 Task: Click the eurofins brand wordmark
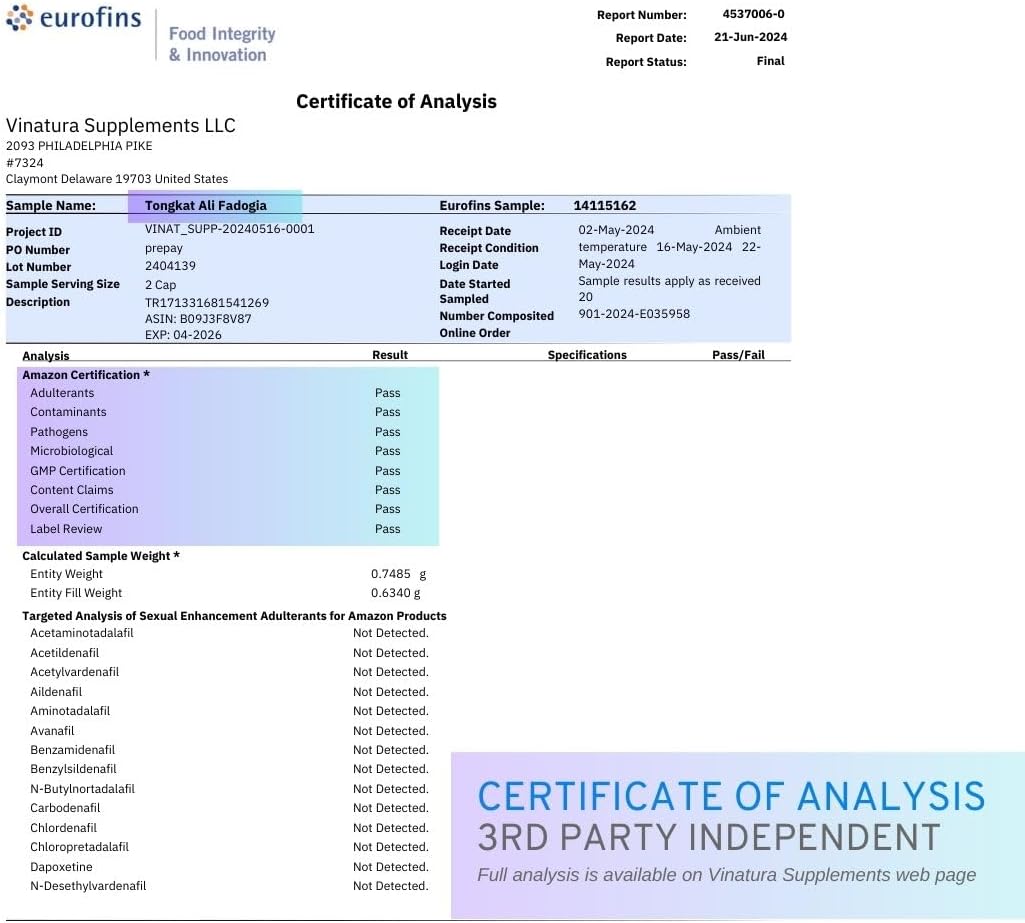tap(90, 18)
